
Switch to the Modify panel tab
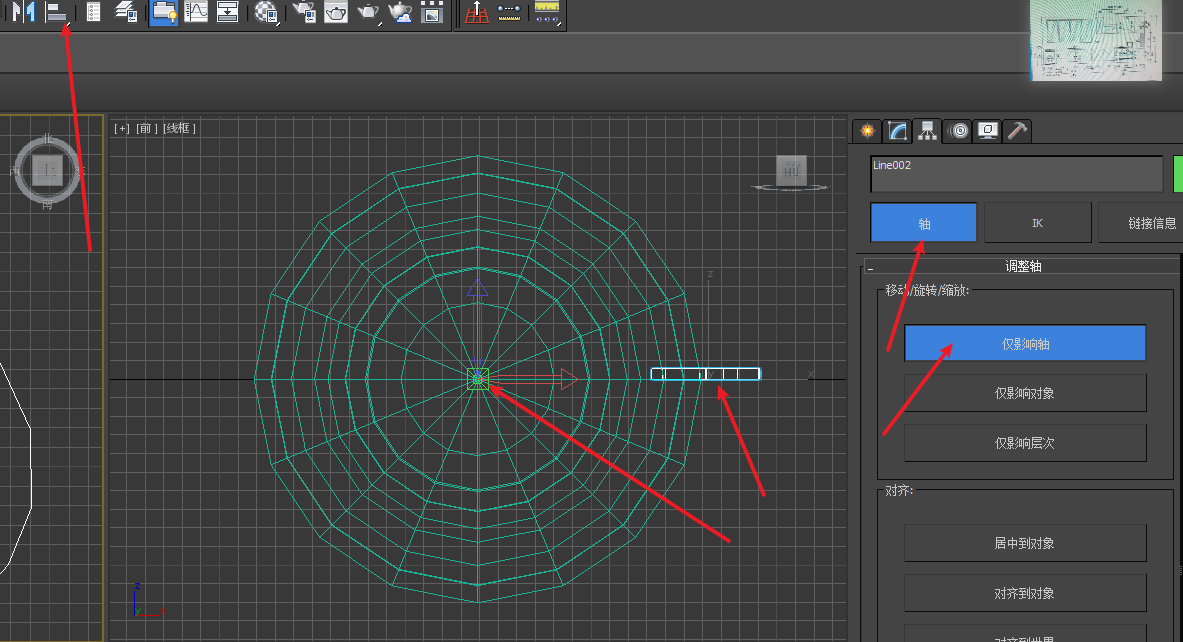pos(897,131)
